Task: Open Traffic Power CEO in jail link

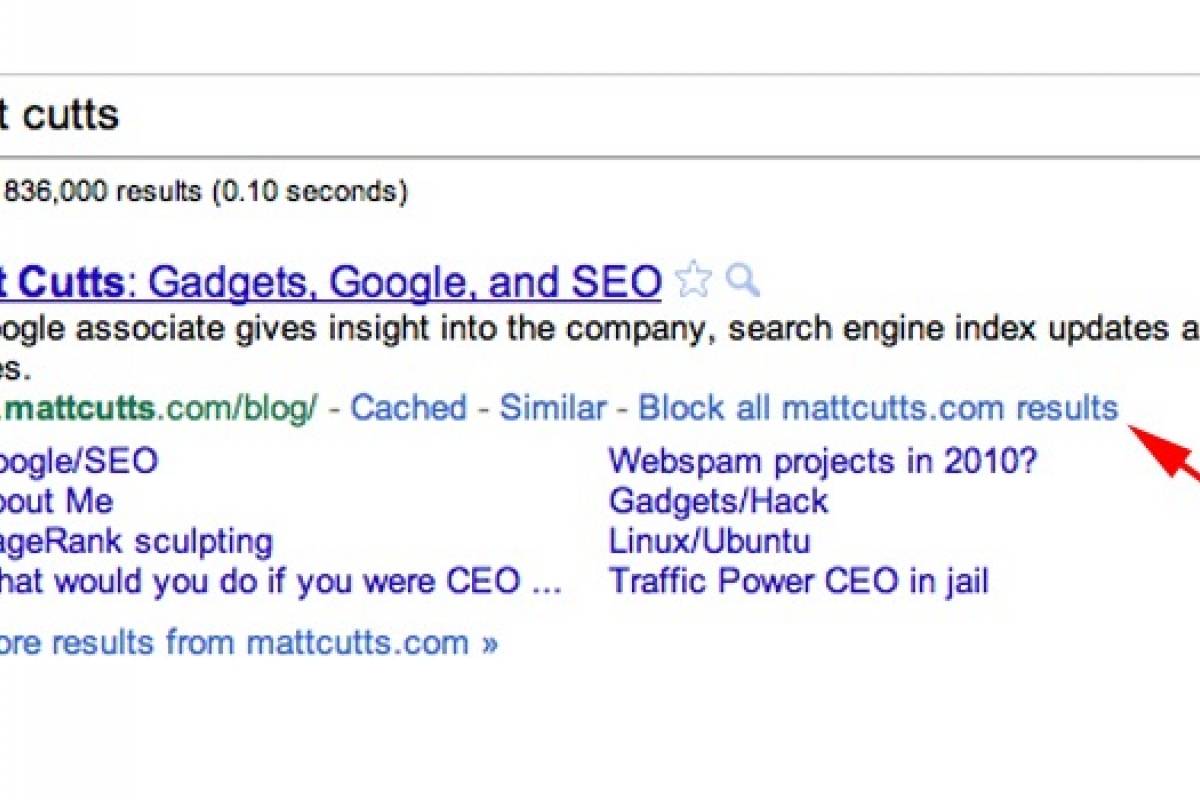Action: 798,581
